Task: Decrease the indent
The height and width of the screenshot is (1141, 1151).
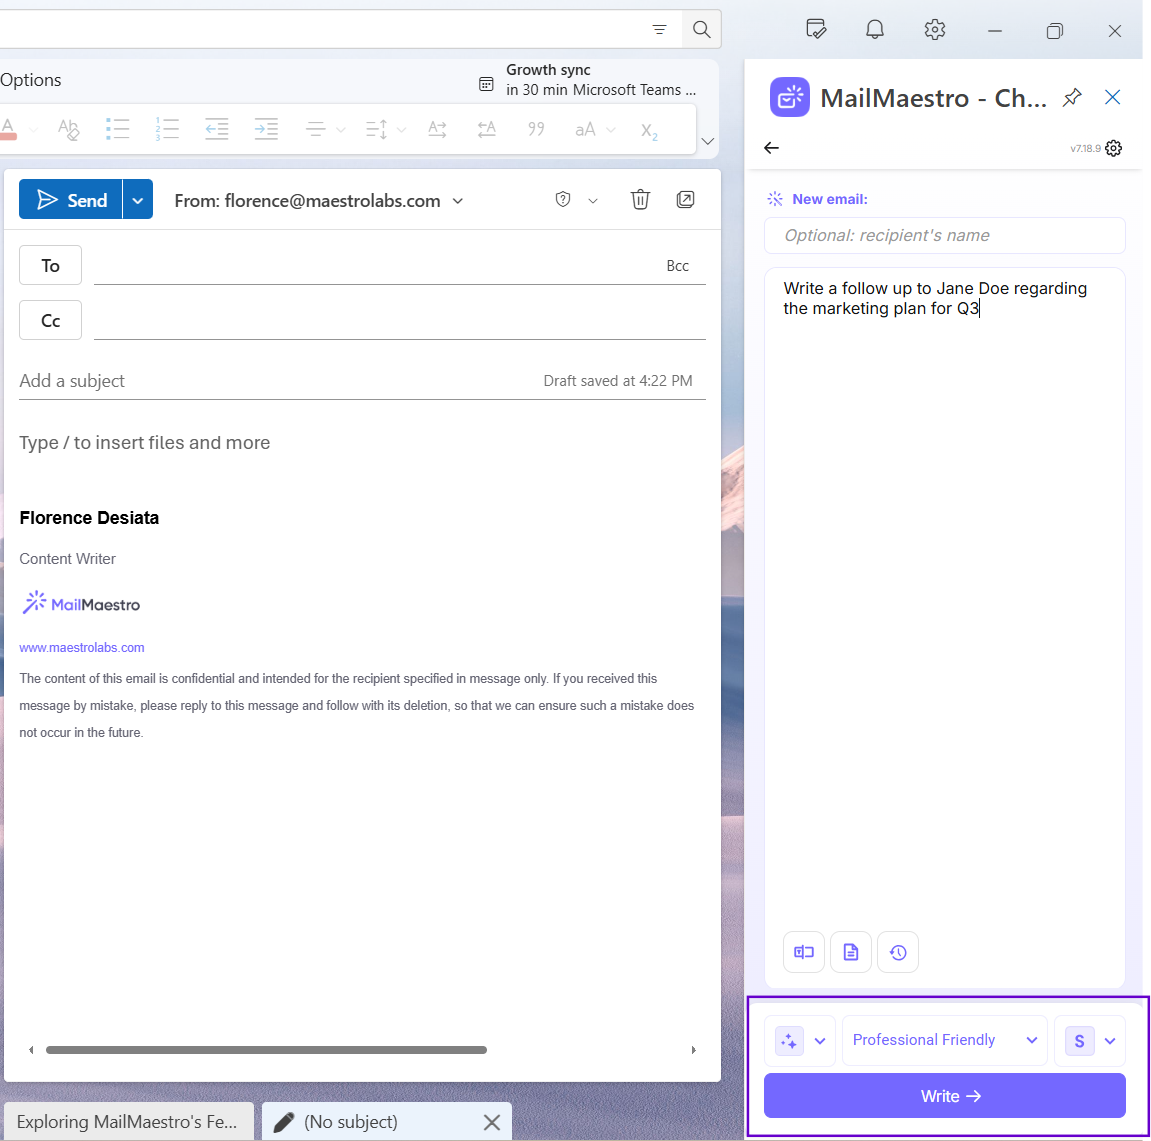Action: point(217,129)
